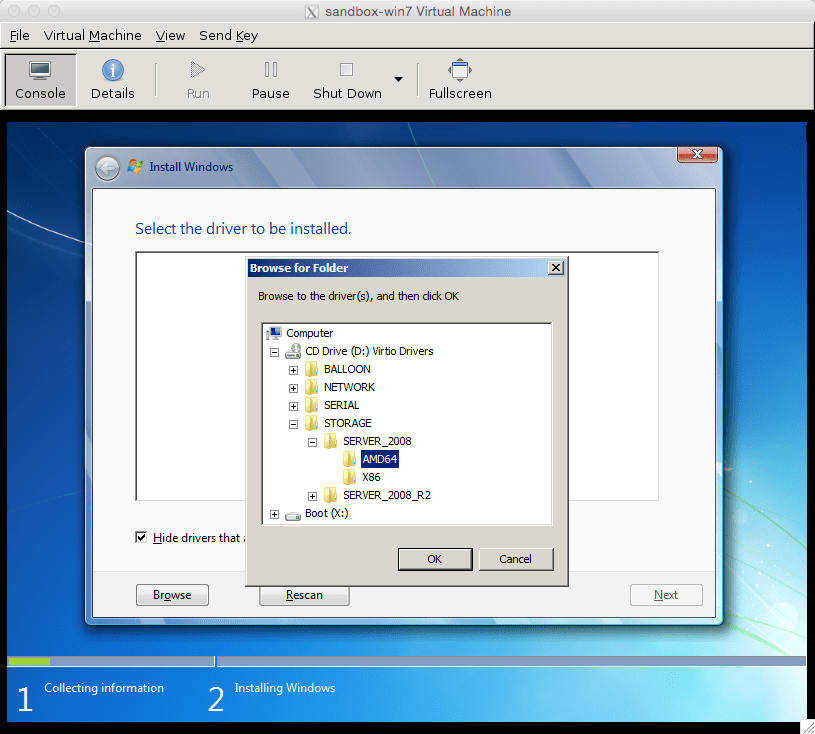The height and width of the screenshot is (734, 815).
Task: Toggle Hide drivers checkbox
Action: (x=141, y=537)
